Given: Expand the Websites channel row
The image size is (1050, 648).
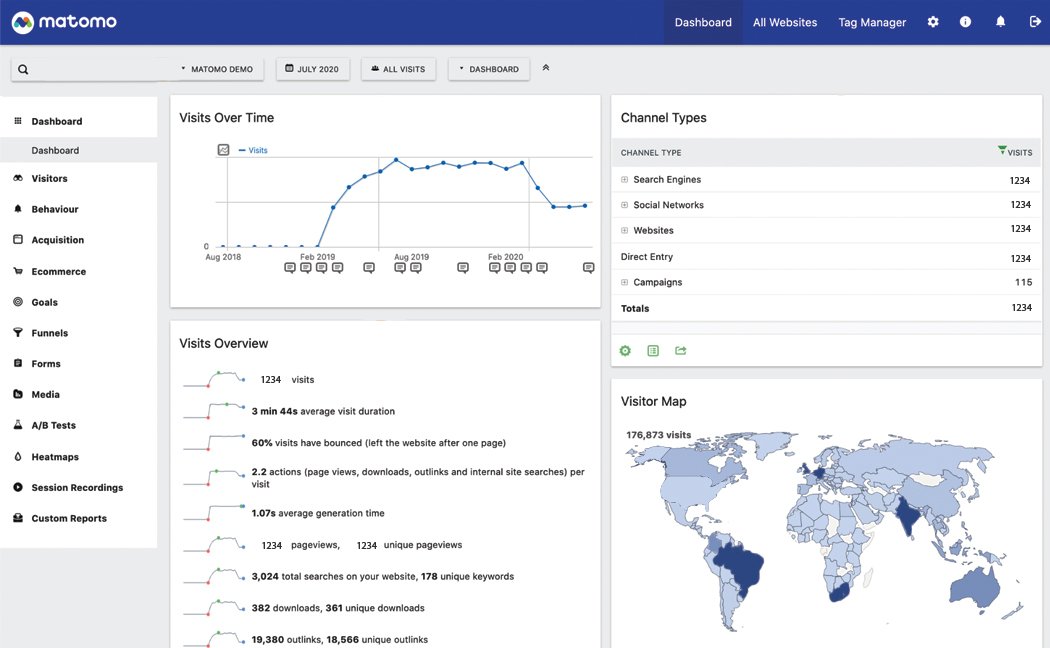Looking at the screenshot, I should click(x=624, y=230).
